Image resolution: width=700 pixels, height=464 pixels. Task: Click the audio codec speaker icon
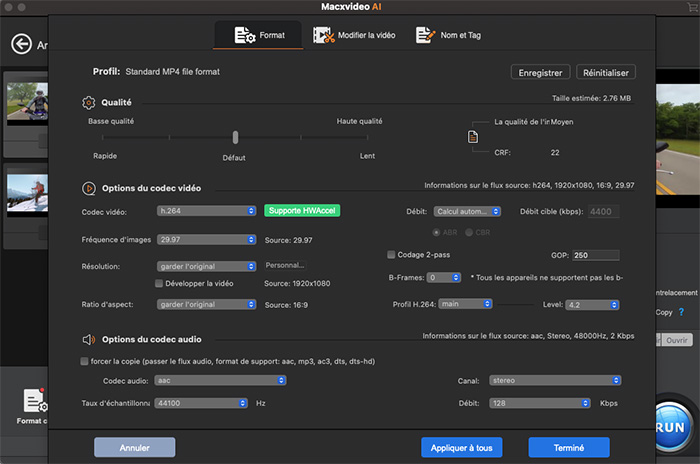coord(88,339)
